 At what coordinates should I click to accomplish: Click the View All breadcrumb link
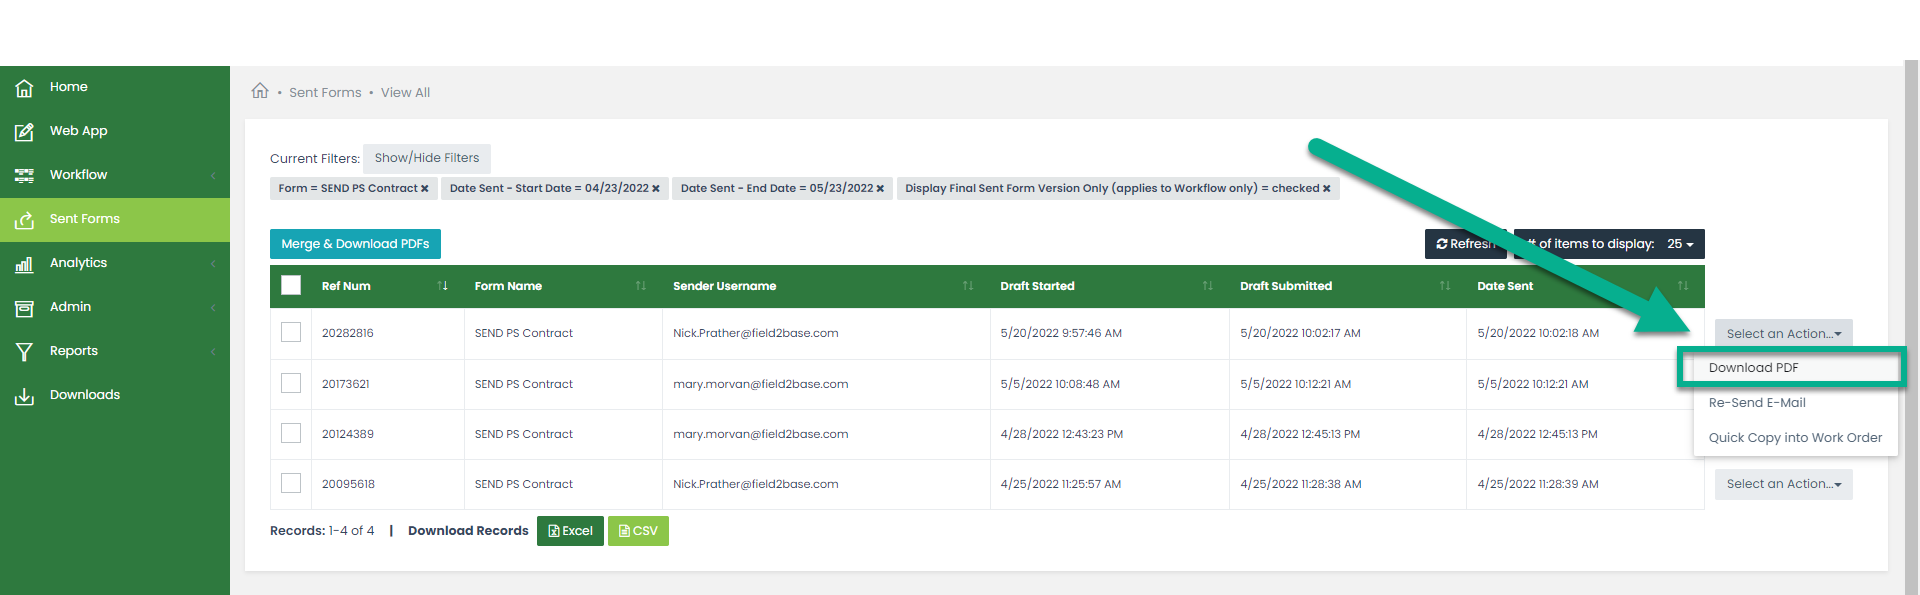405,92
